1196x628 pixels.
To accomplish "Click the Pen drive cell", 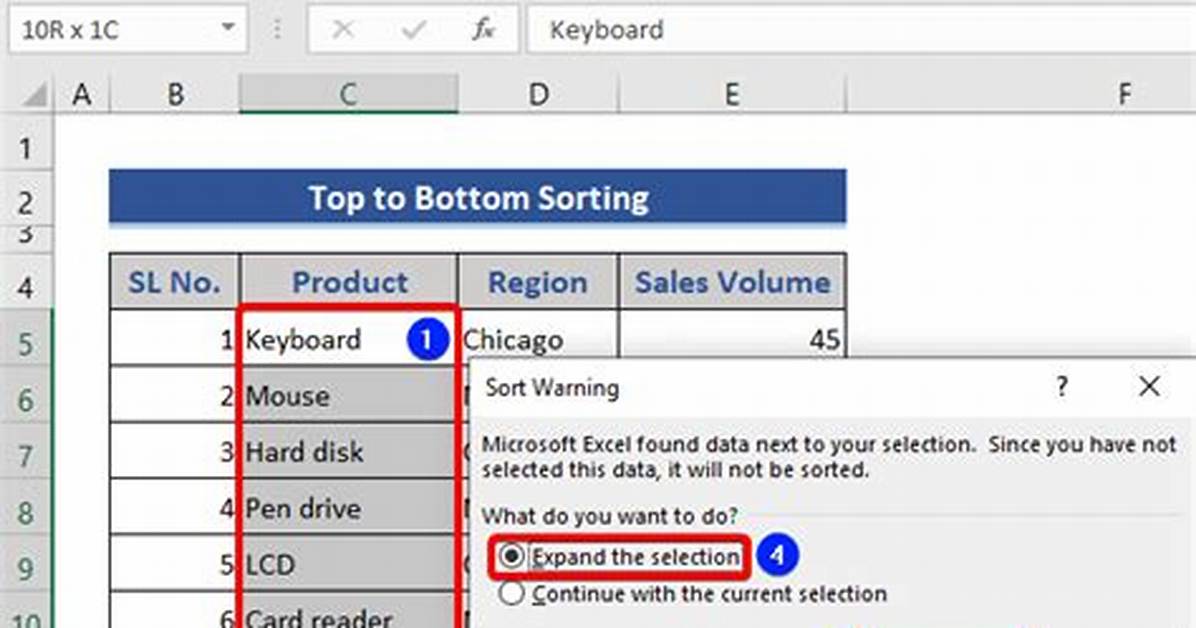I will point(348,508).
